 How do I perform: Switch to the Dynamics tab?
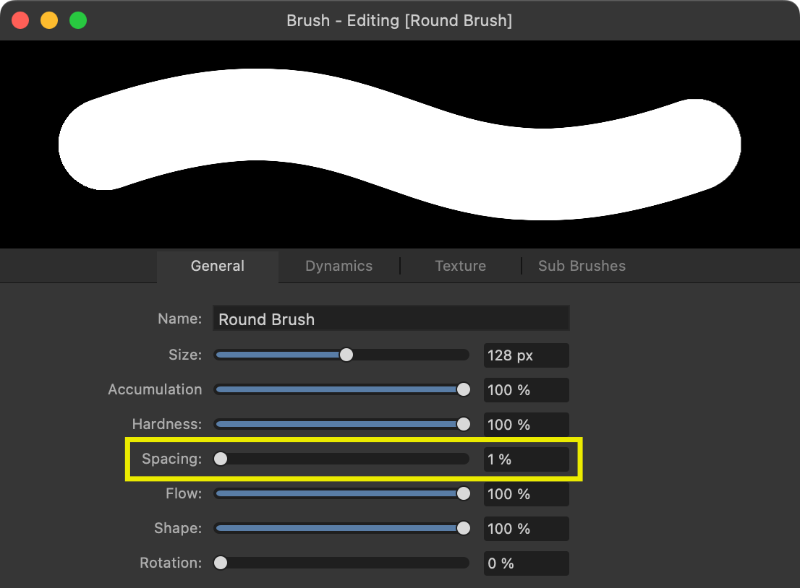(338, 266)
